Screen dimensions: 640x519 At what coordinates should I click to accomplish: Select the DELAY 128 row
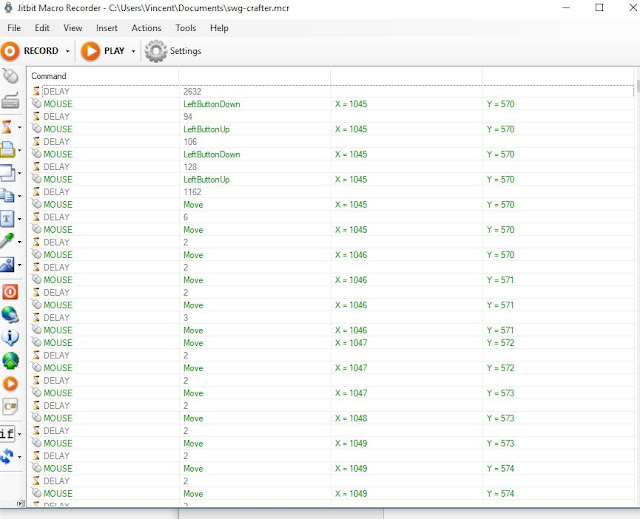(332, 167)
